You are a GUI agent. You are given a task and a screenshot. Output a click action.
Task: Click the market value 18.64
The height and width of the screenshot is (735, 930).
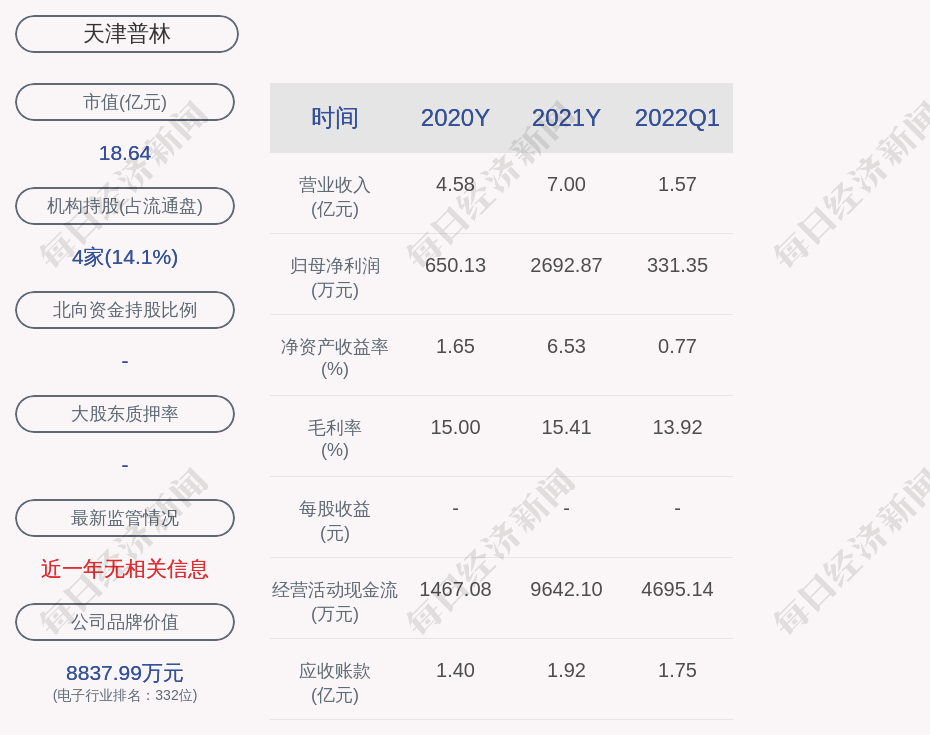pyautogui.click(x=125, y=153)
